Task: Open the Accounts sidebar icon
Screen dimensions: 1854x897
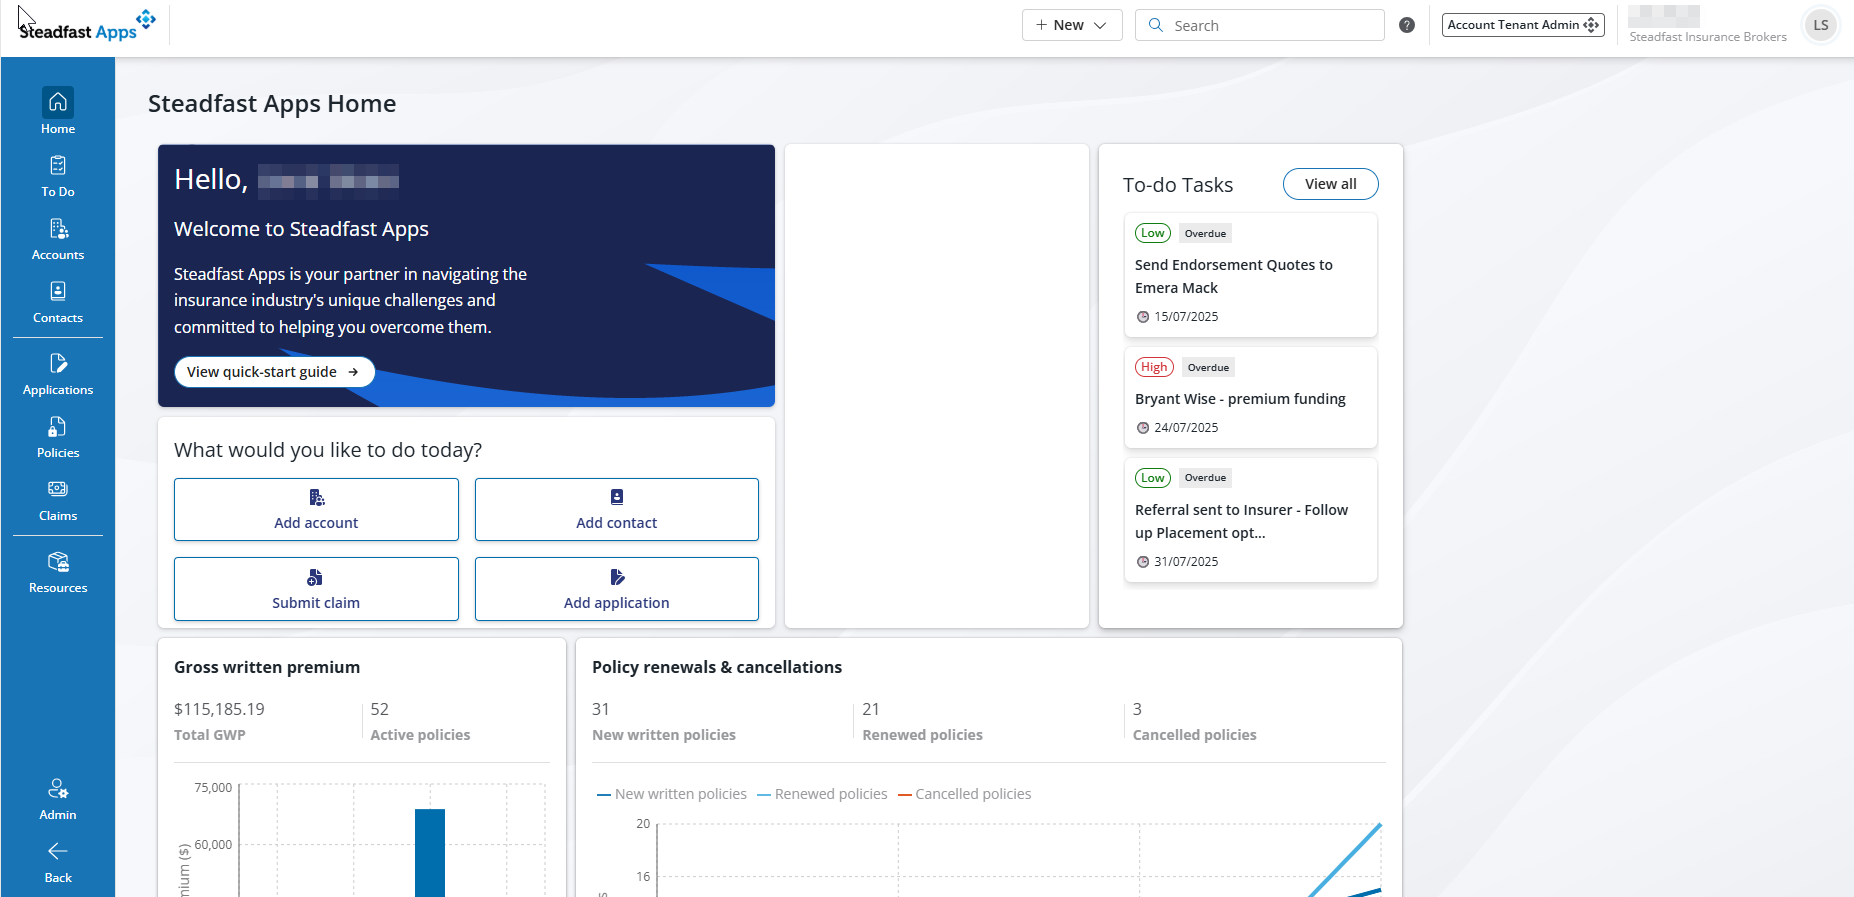Action: (x=58, y=228)
